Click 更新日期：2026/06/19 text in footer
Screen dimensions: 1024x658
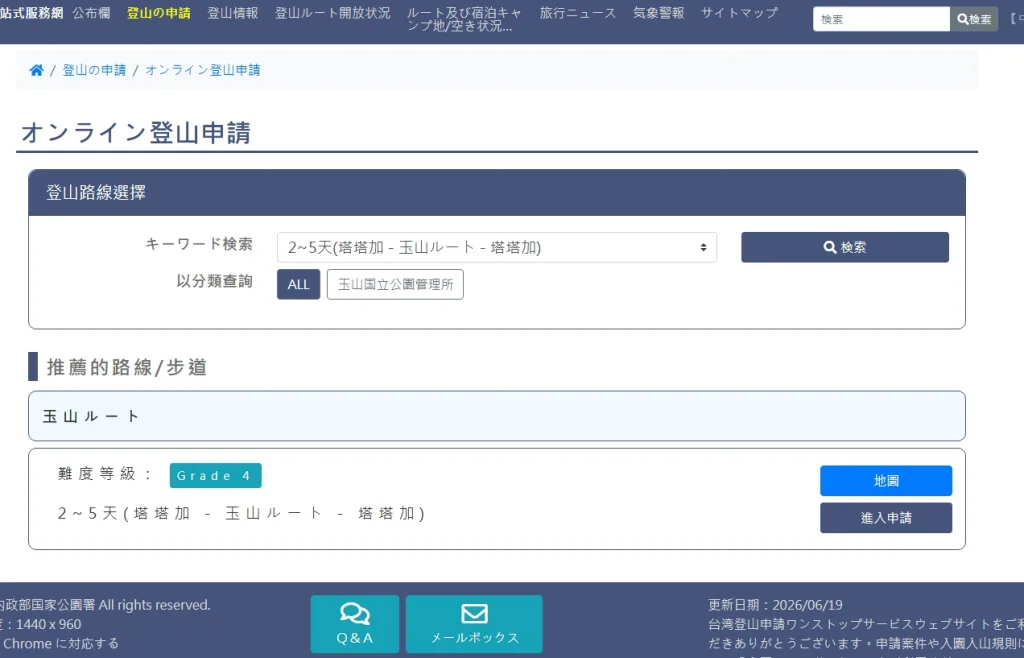(775, 605)
